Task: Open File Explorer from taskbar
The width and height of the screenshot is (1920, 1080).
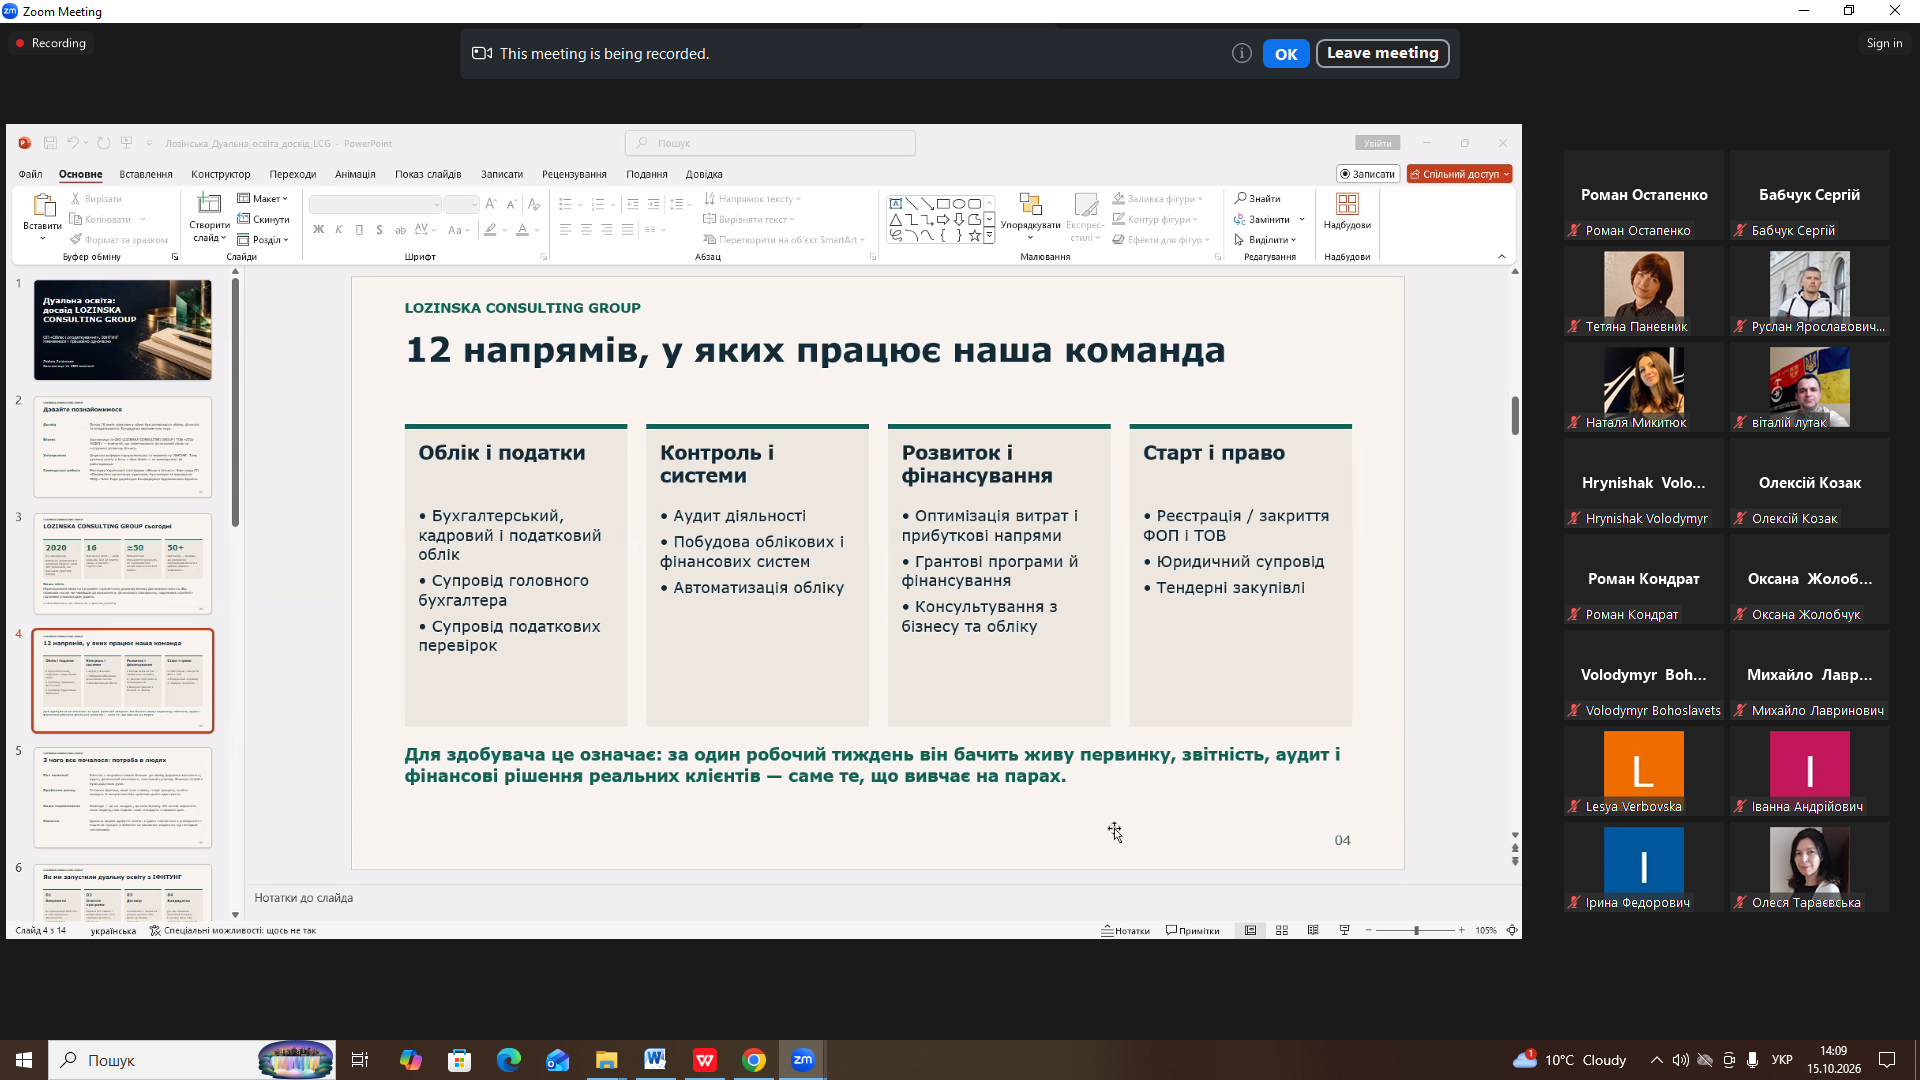Action: click(x=606, y=1060)
